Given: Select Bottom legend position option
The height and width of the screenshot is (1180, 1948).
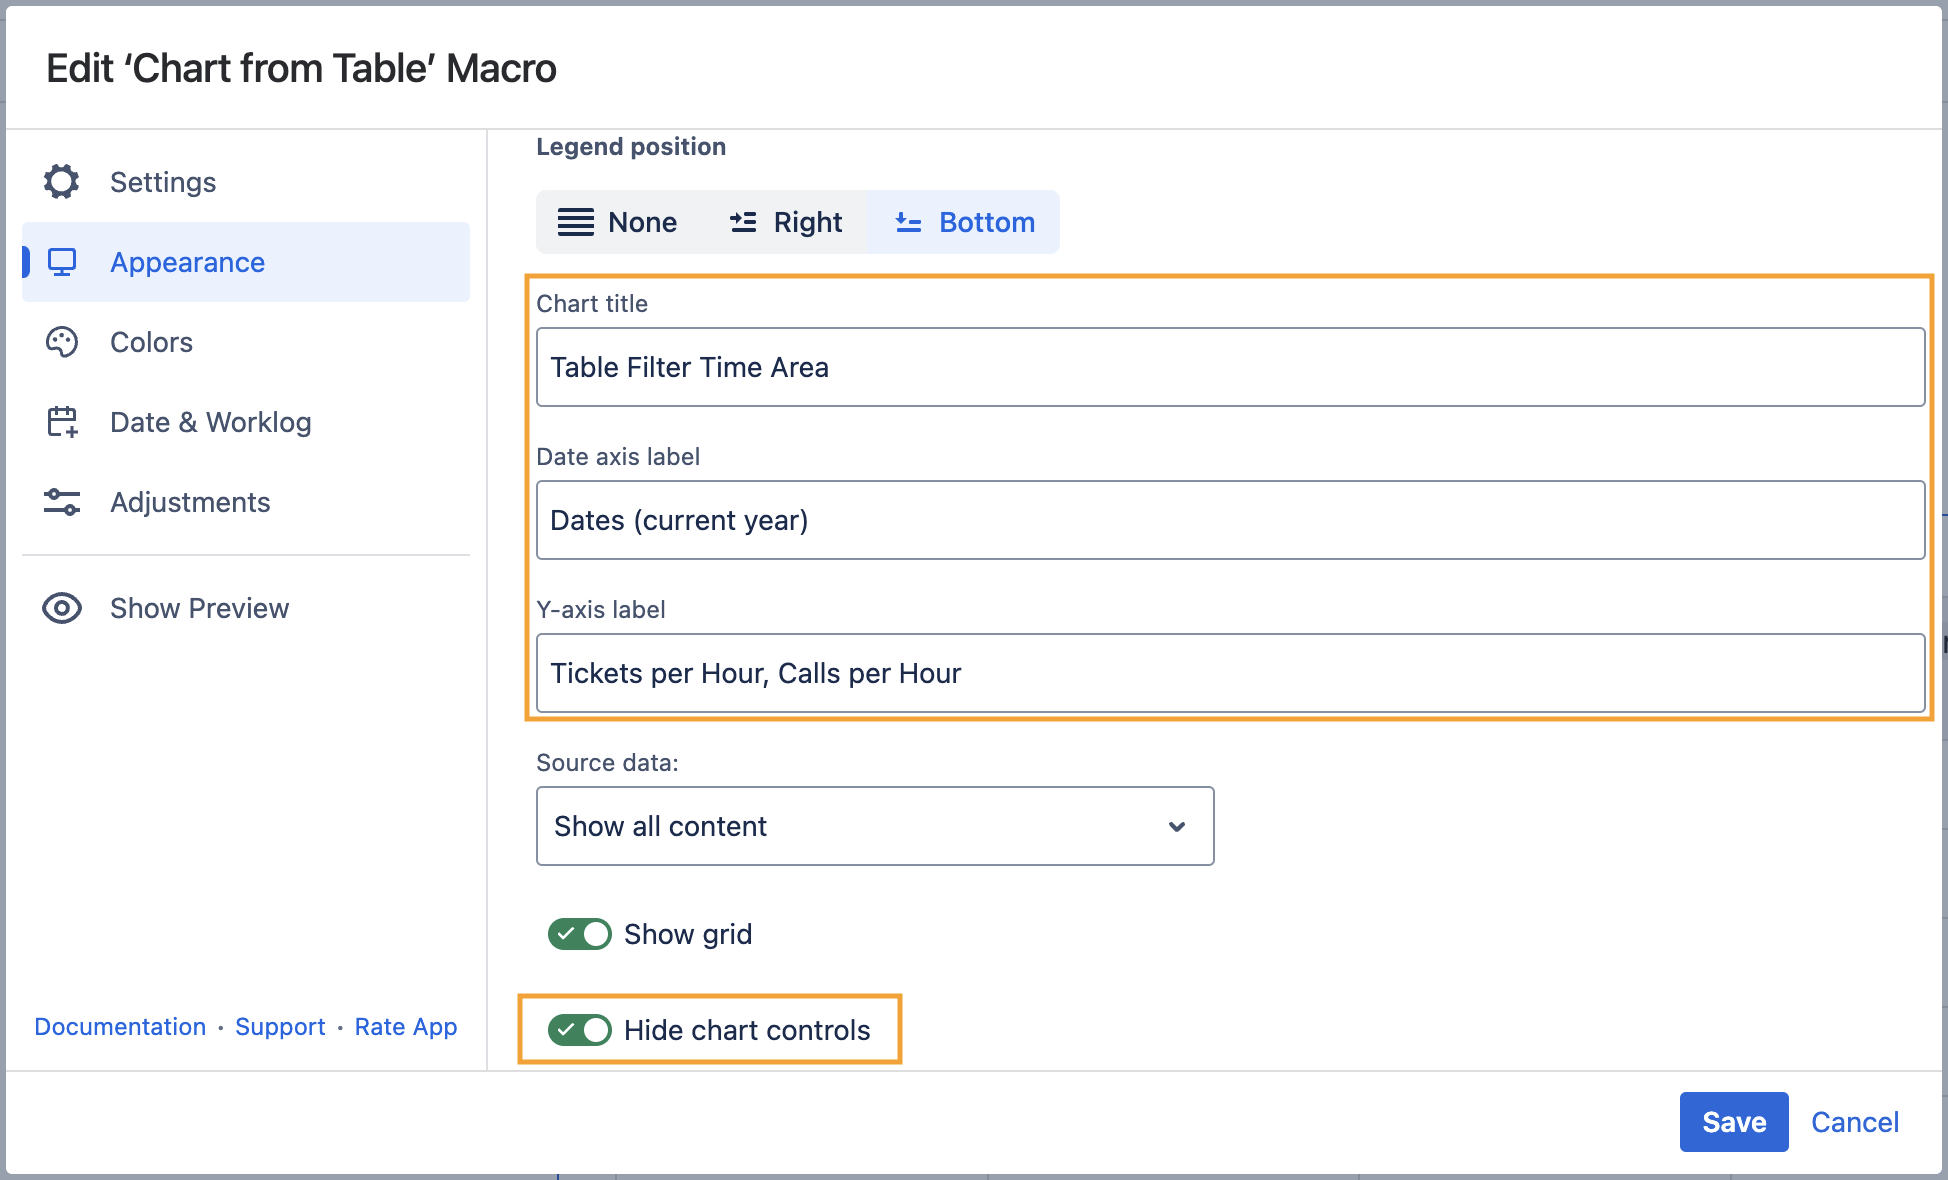Looking at the screenshot, I should tap(964, 222).
